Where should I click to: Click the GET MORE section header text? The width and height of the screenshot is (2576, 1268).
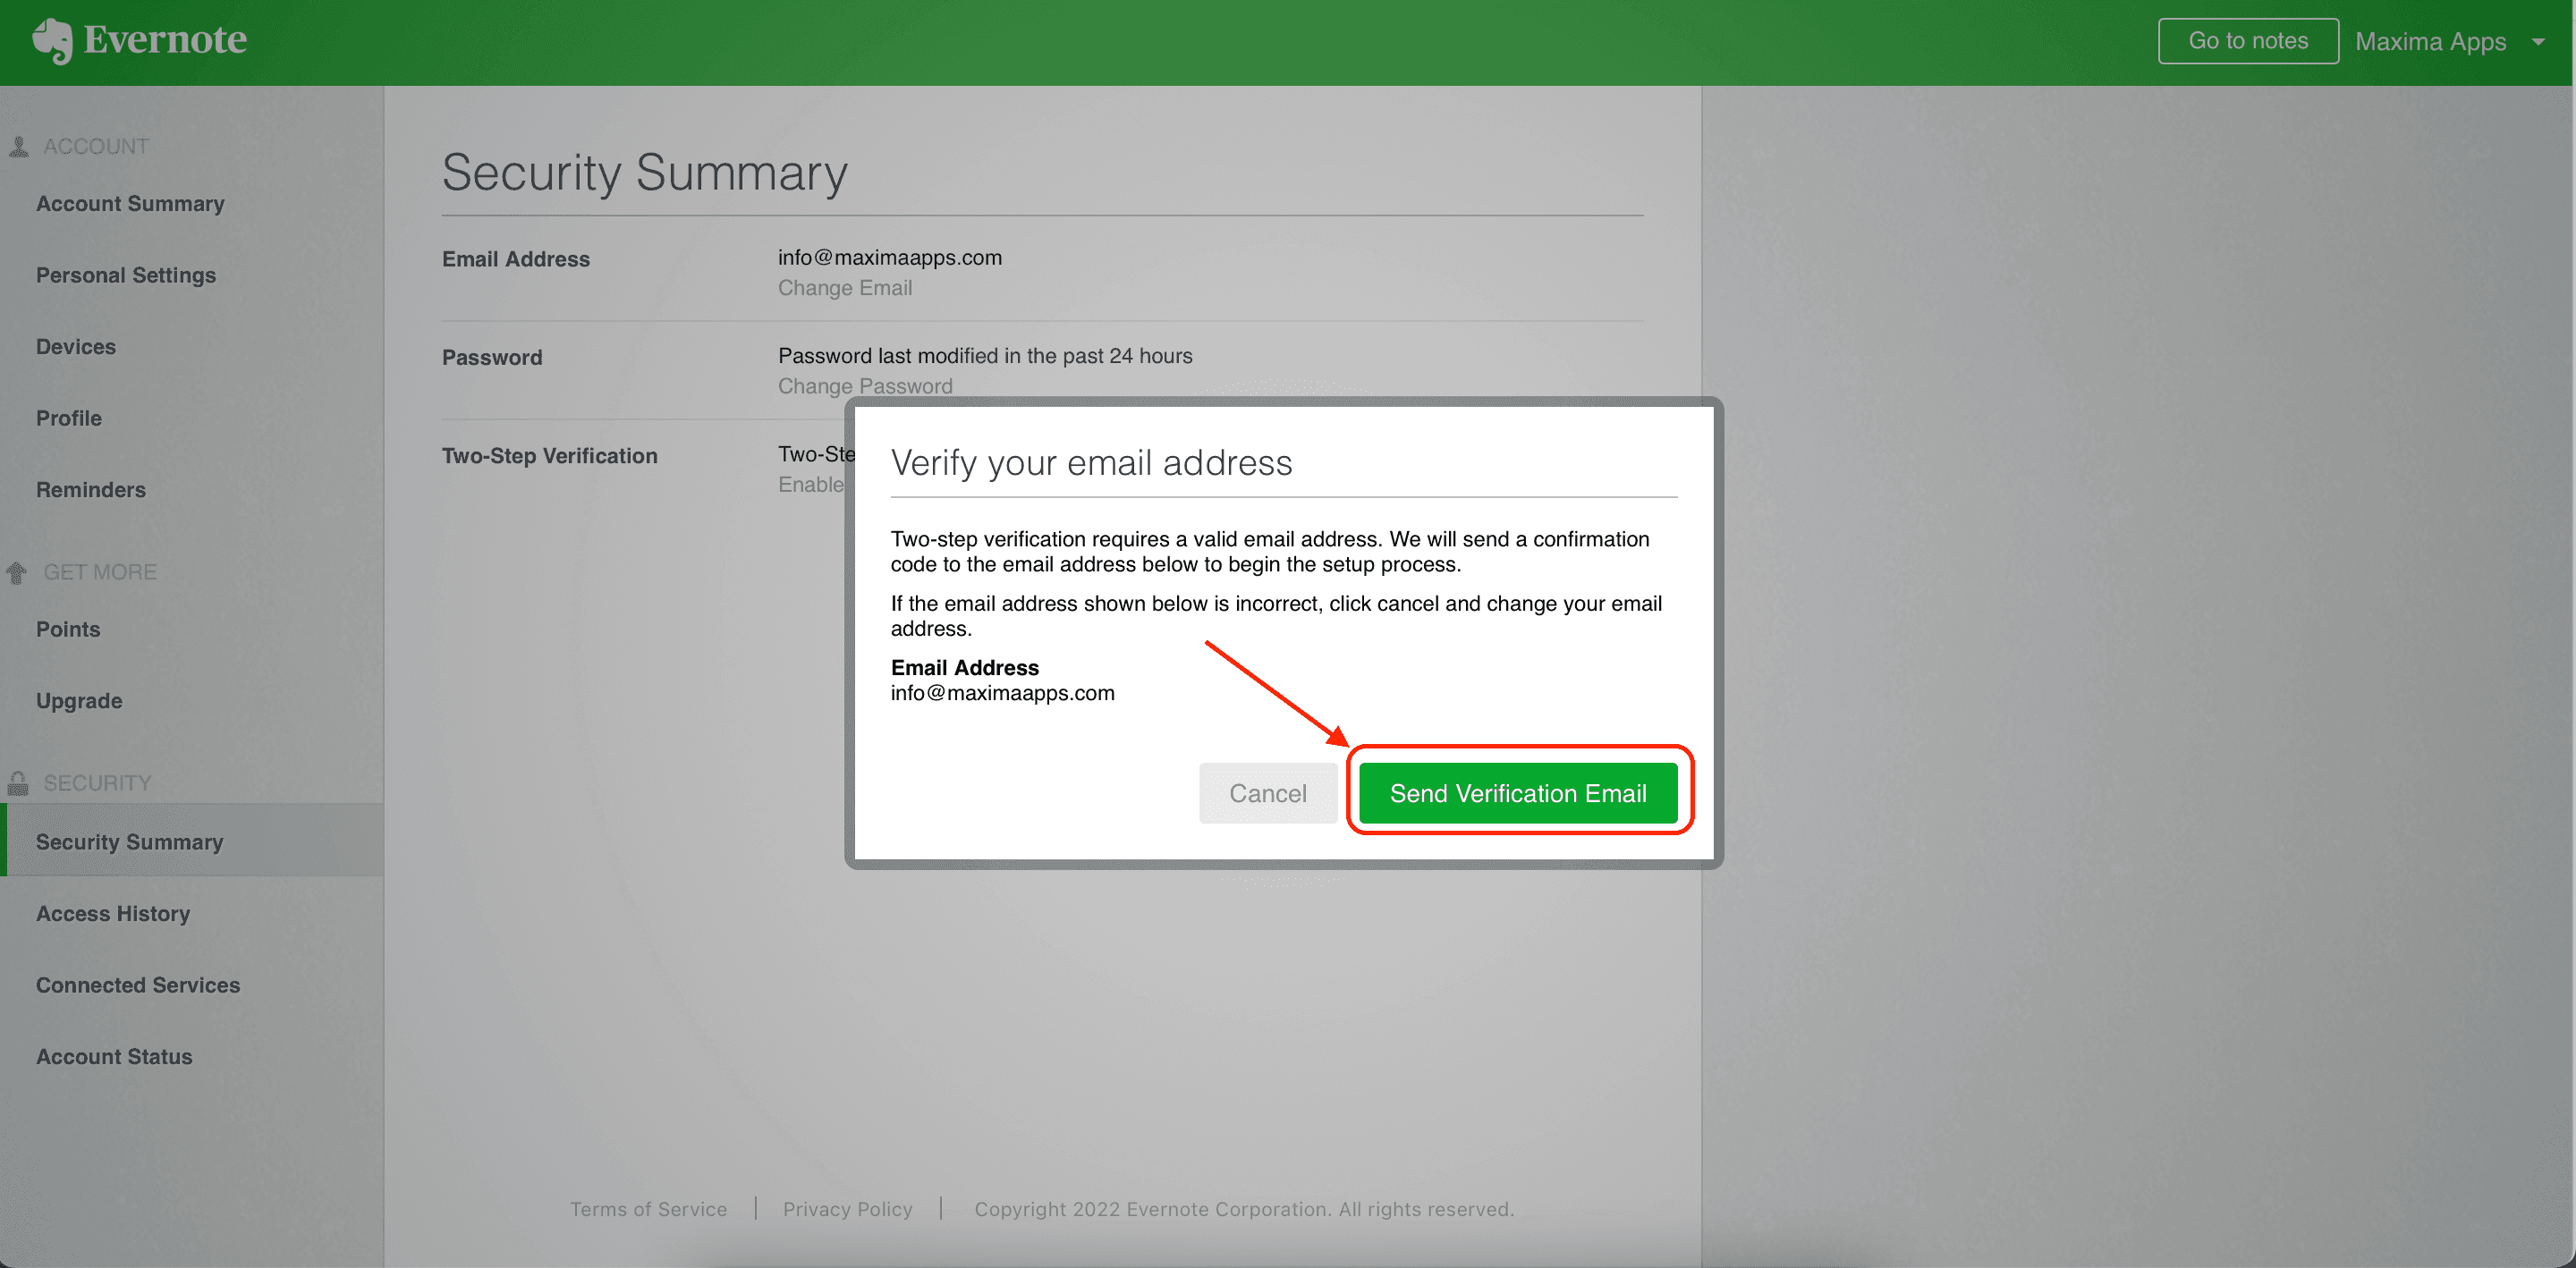point(100,572)
